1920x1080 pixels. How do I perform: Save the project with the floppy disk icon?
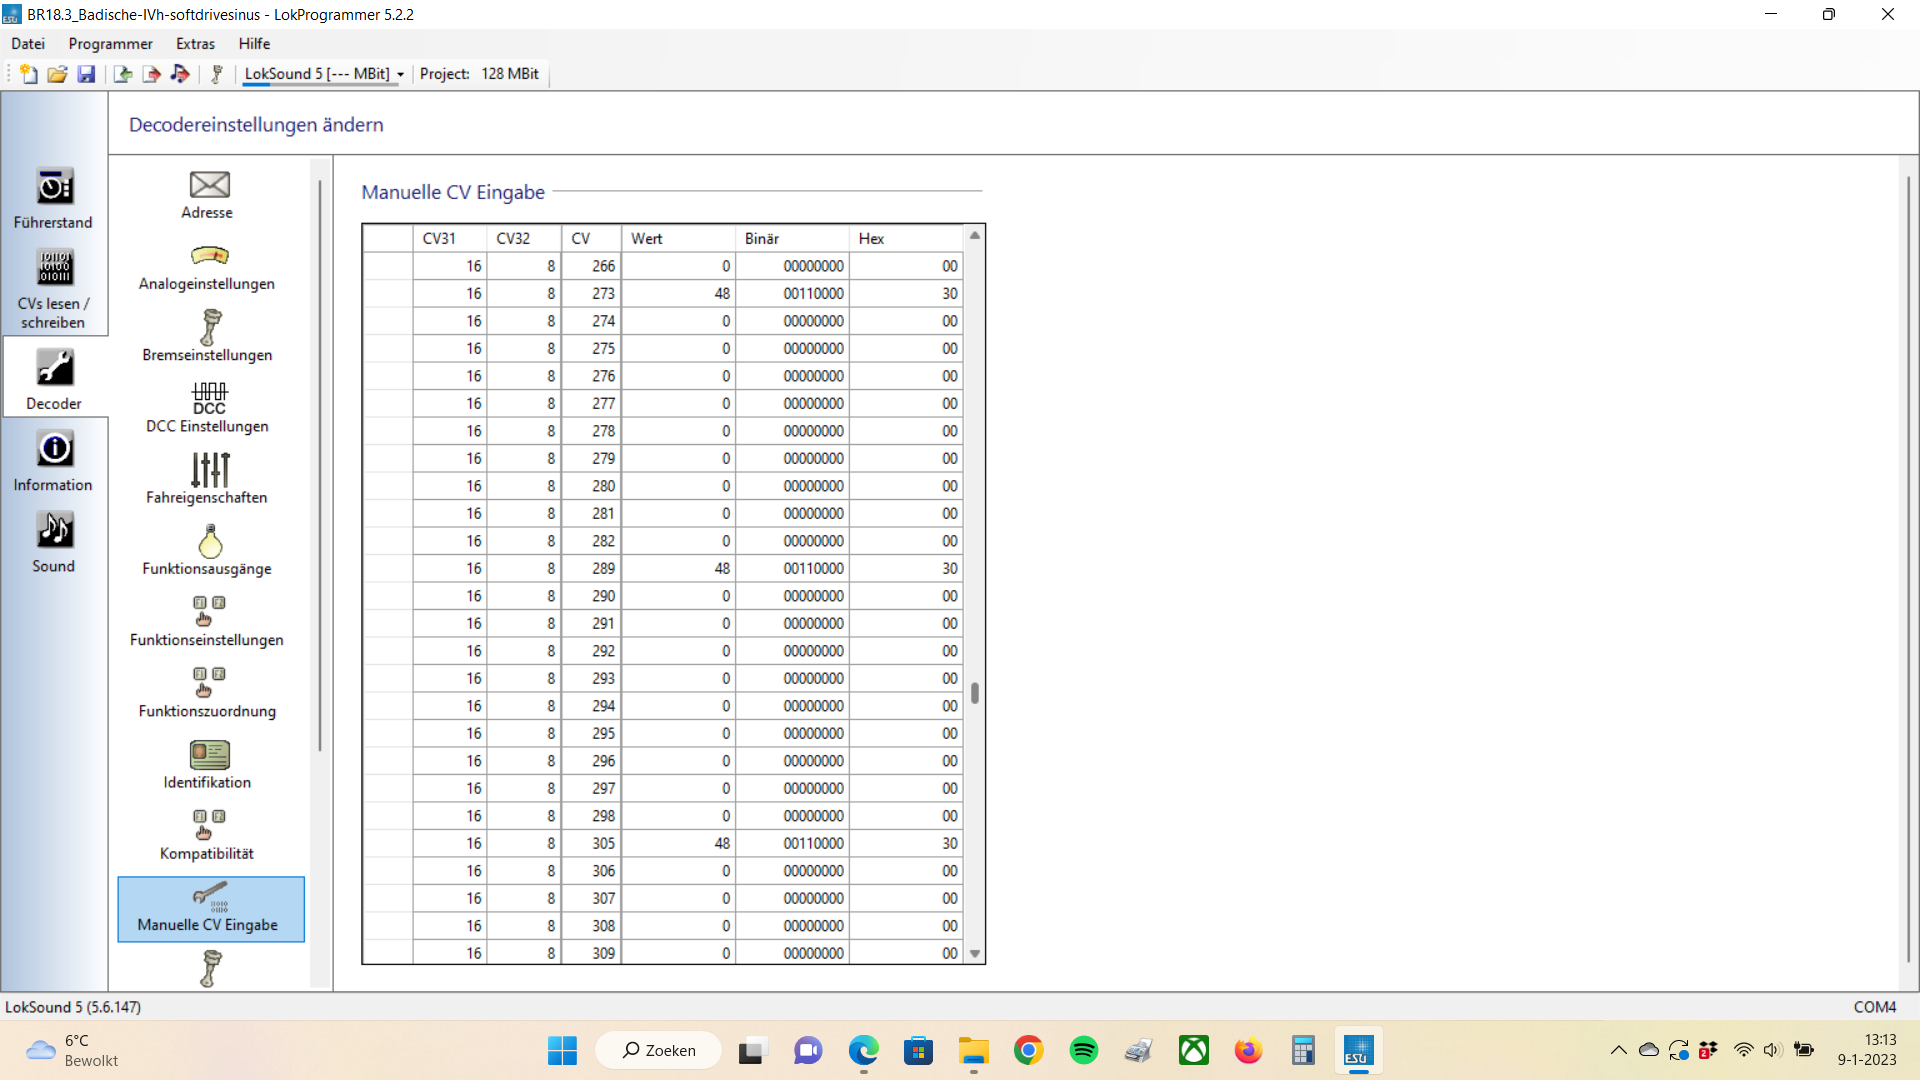pyautogui.click(x=86, y=74)
